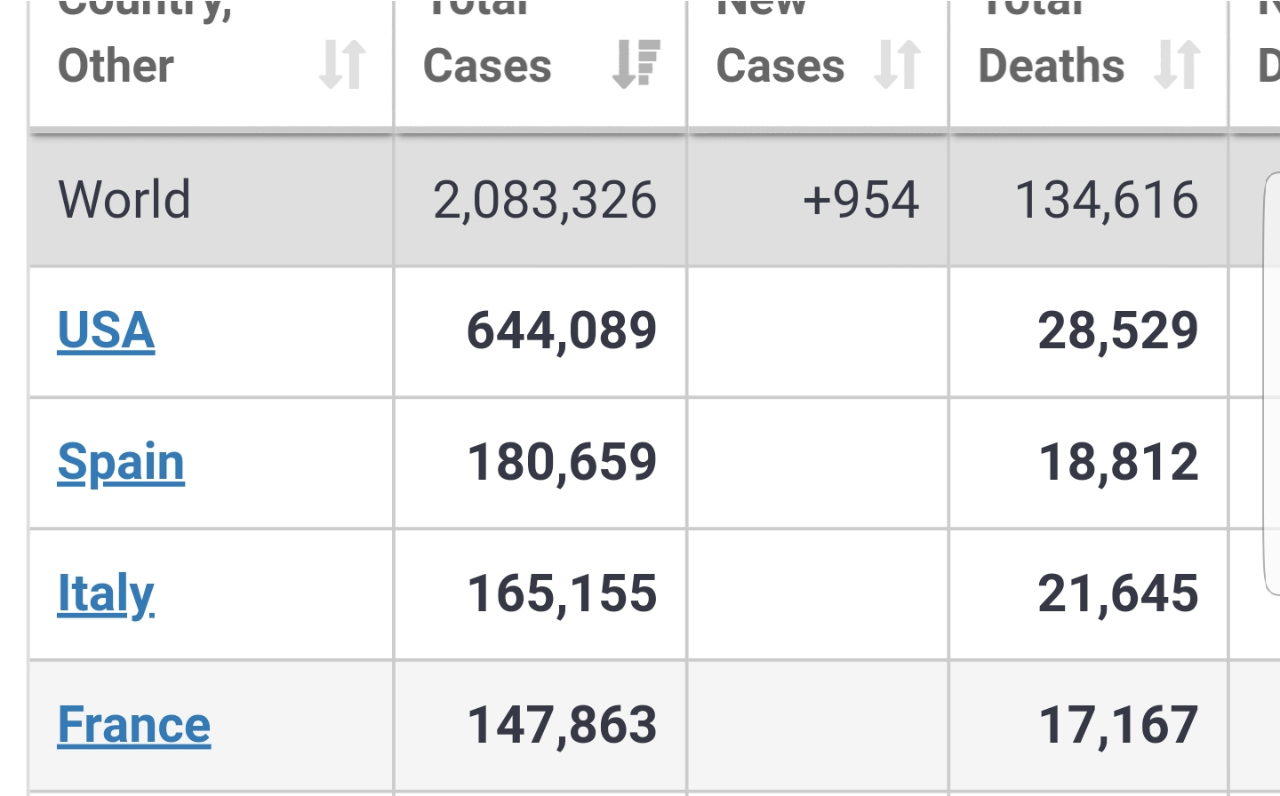
Task: Select the World row label cell
Action: [124, 200]
